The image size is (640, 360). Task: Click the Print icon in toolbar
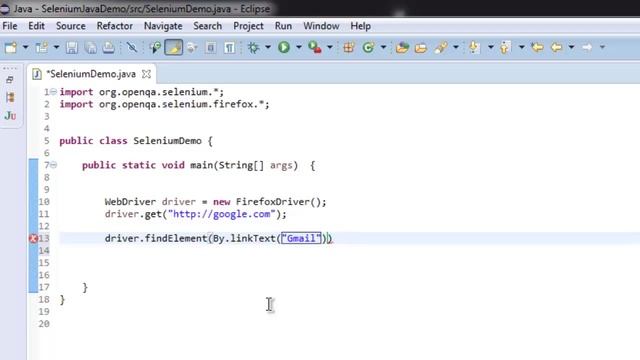[x=109, y=48]
